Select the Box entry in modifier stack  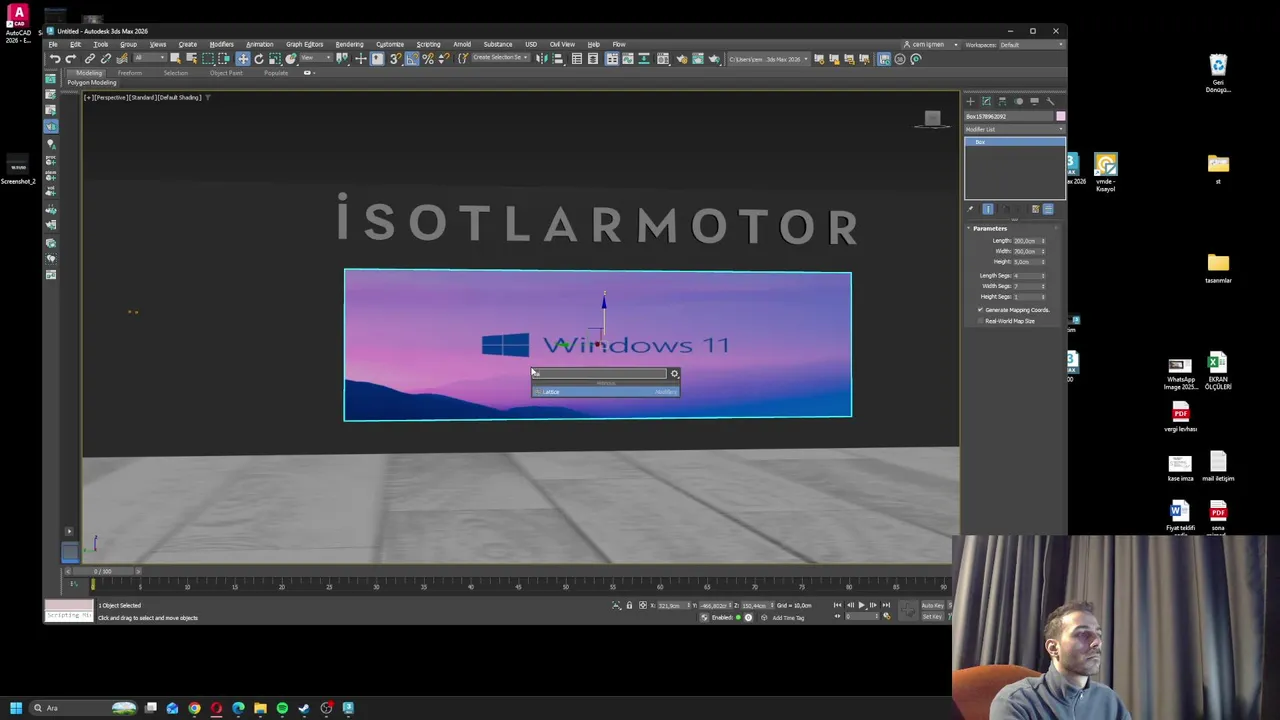click(1015, 142)
